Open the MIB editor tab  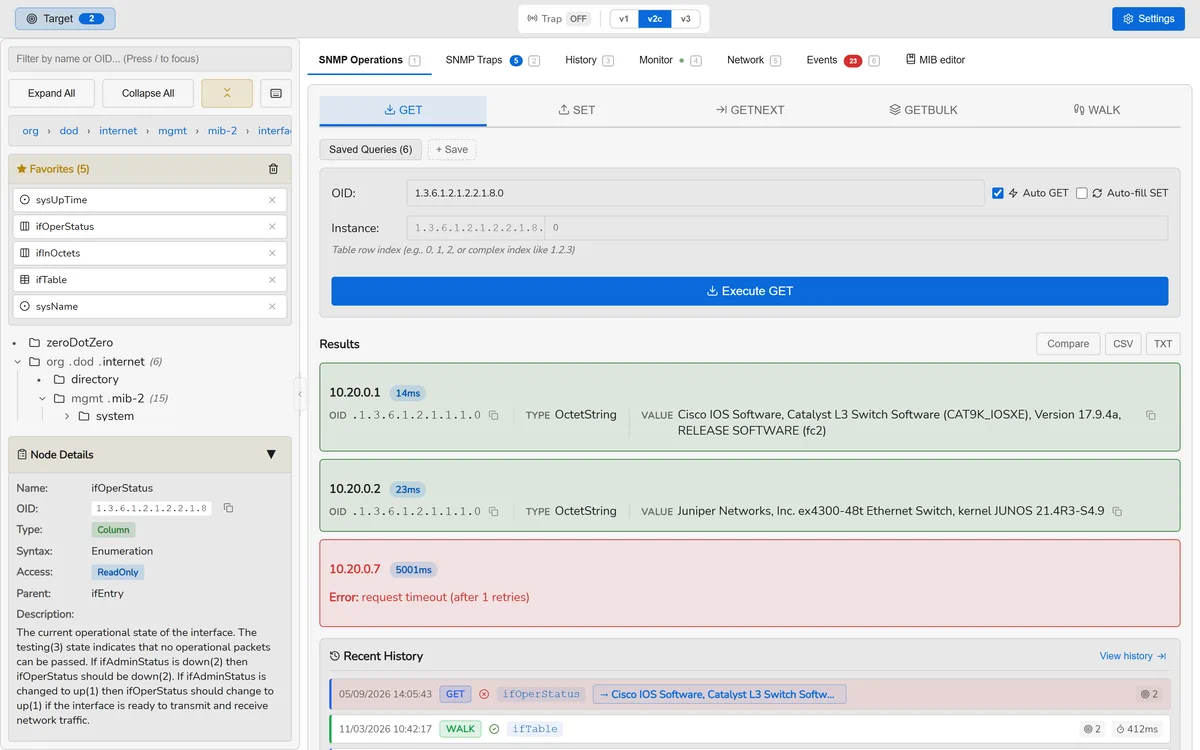935,60
